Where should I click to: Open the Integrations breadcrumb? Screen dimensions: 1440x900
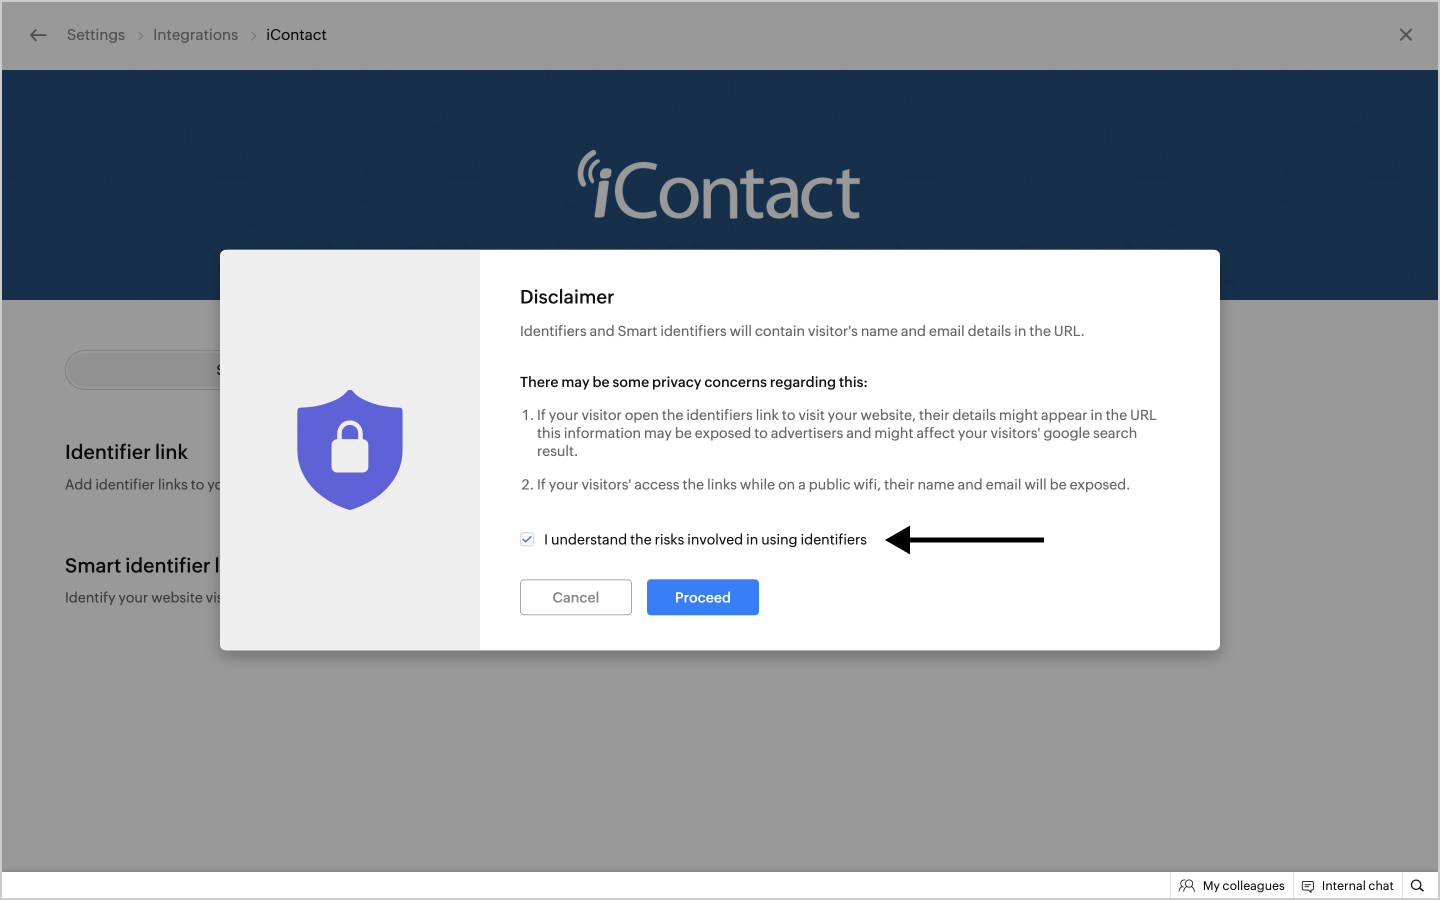click(195, 35)
